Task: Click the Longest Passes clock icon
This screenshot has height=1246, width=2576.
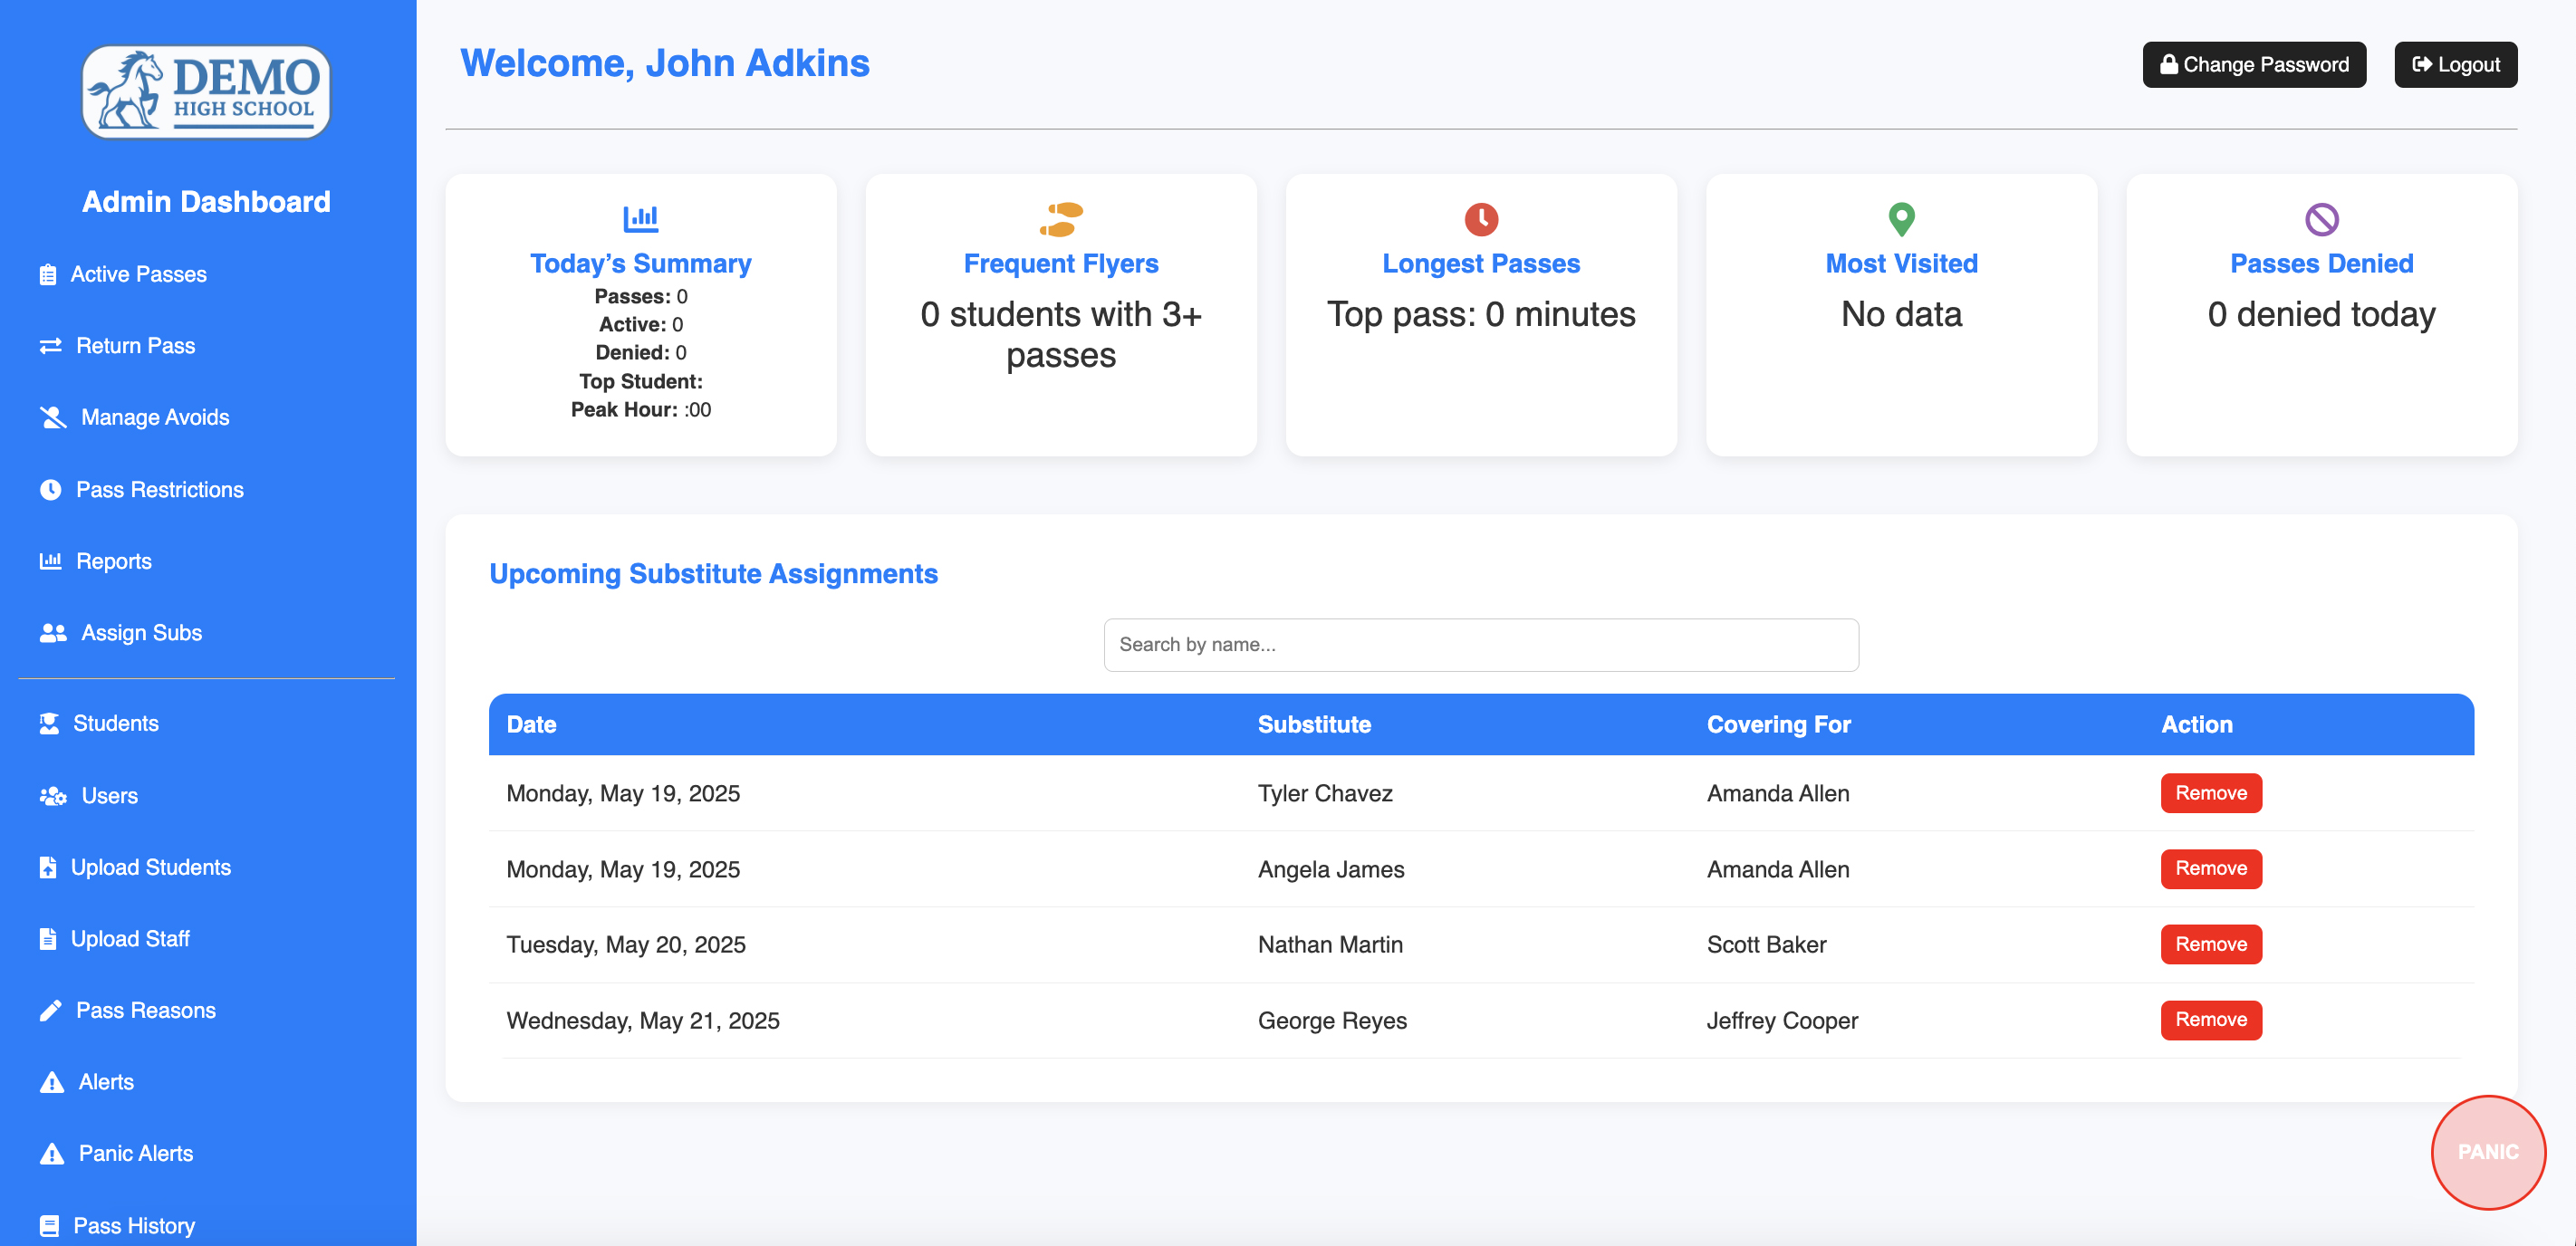Action: [x=1481, y=219]
